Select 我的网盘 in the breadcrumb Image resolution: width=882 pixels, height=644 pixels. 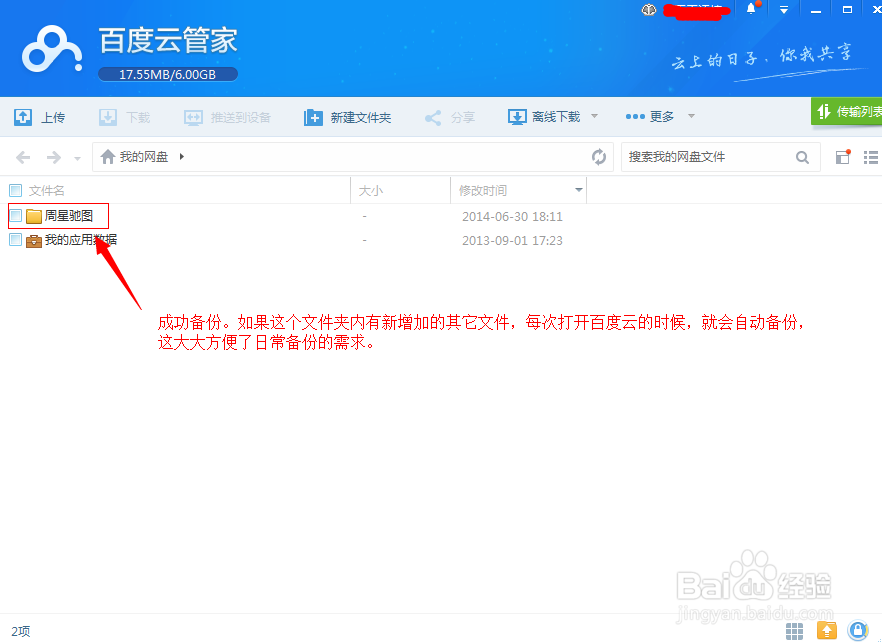[144, 156]
